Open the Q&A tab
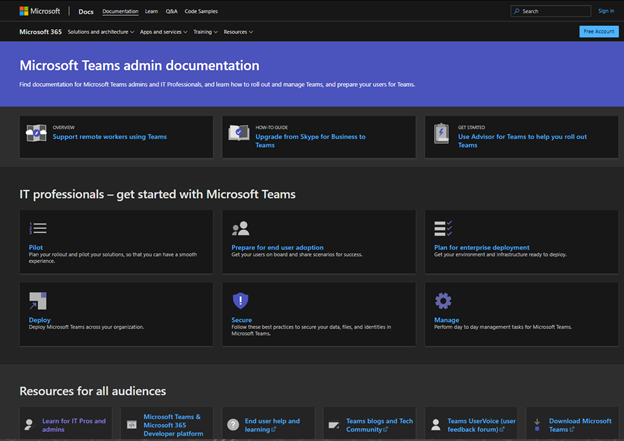The height and width of the screenshot is (441, 624). 172,11
